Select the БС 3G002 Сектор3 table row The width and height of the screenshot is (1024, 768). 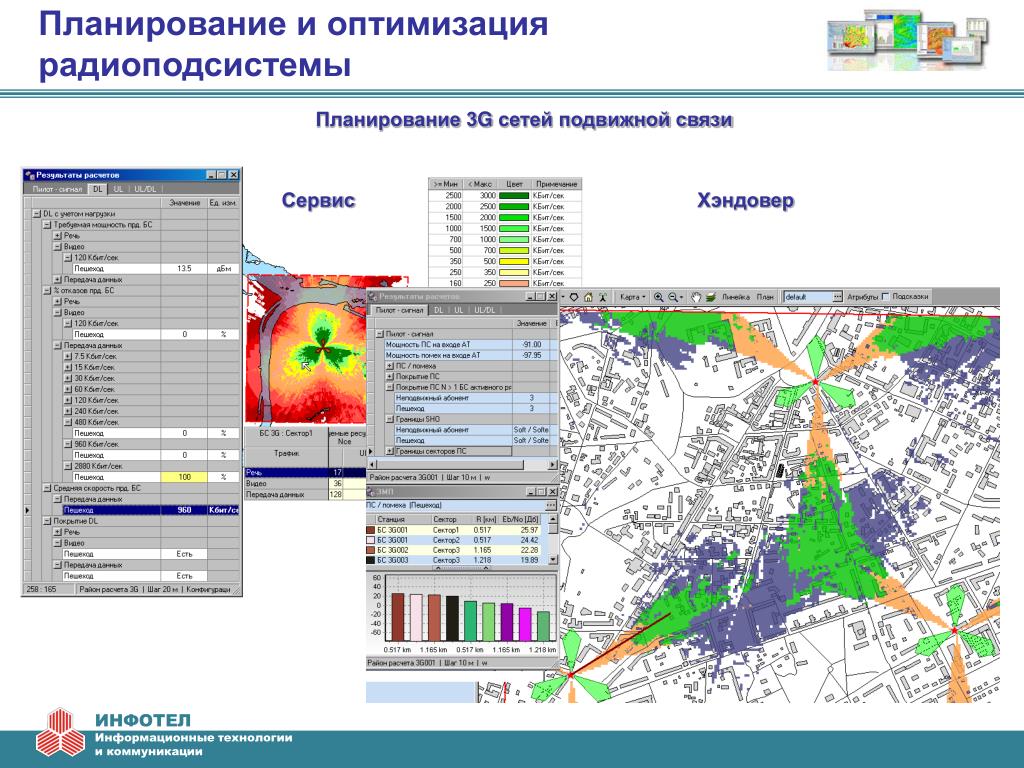(x=455, y=550)
